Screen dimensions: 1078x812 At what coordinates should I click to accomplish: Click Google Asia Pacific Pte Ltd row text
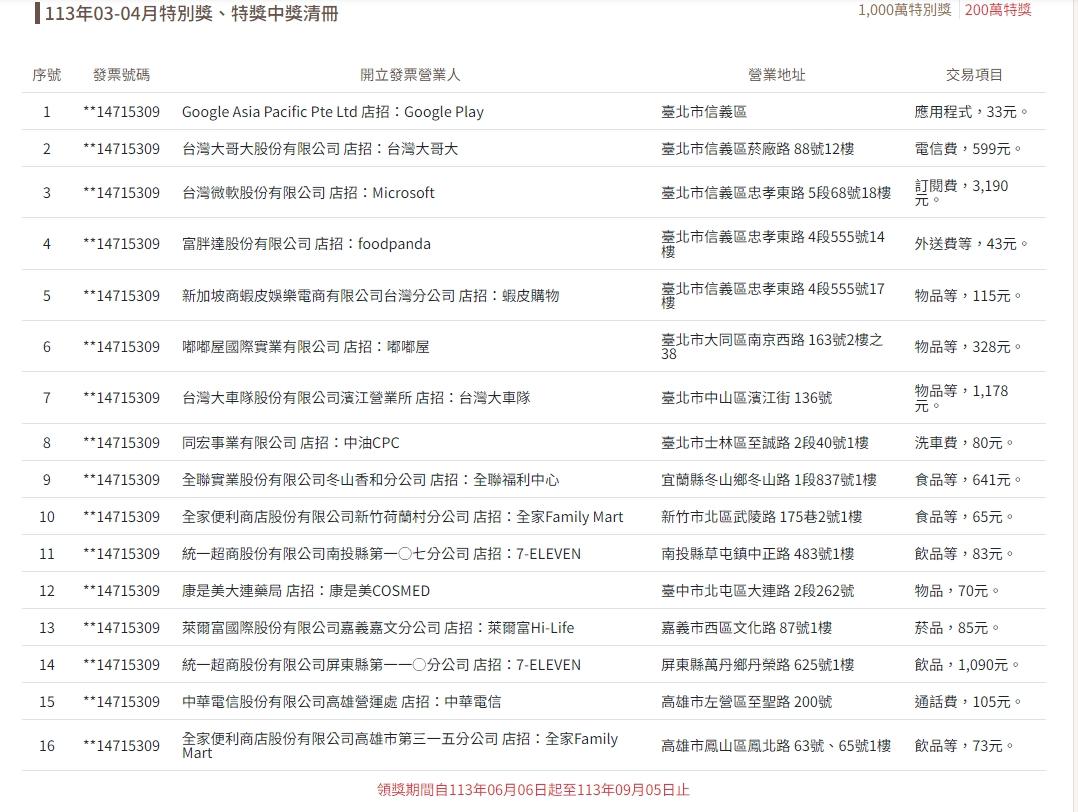coord(333,111)
